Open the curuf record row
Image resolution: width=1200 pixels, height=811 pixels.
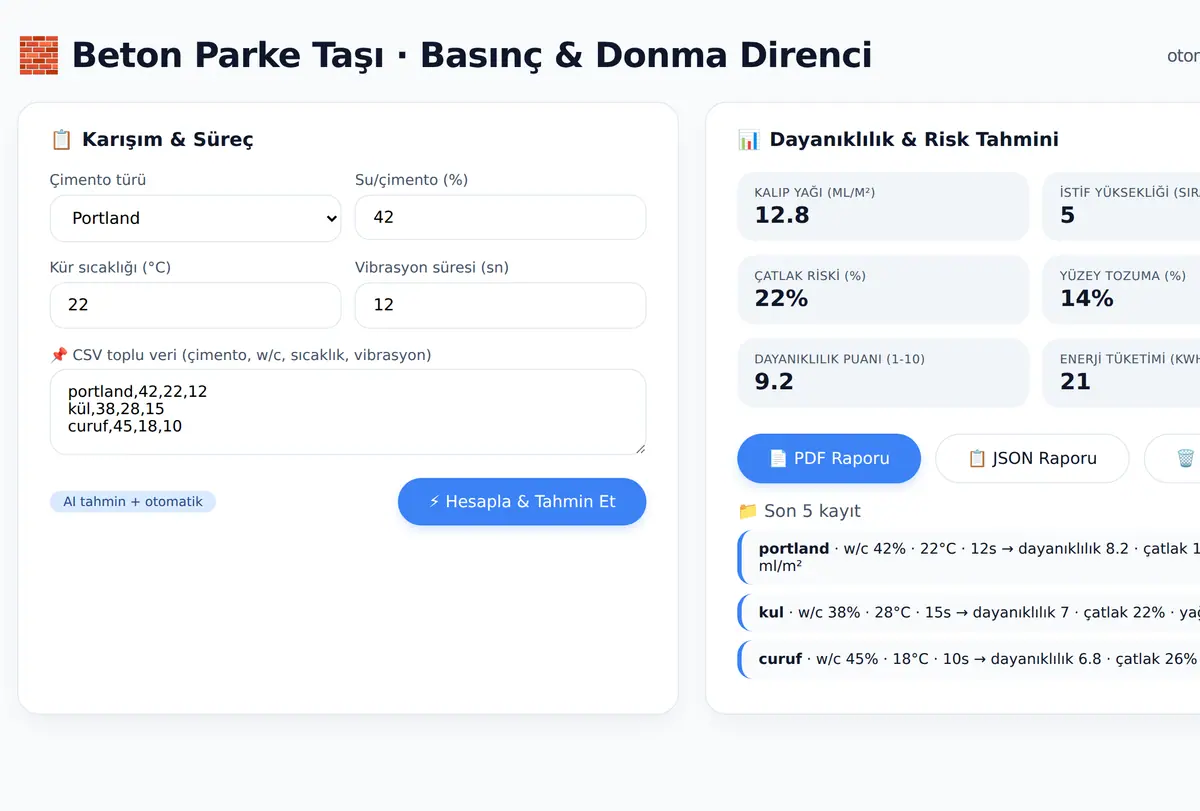[x=969, y=659]
